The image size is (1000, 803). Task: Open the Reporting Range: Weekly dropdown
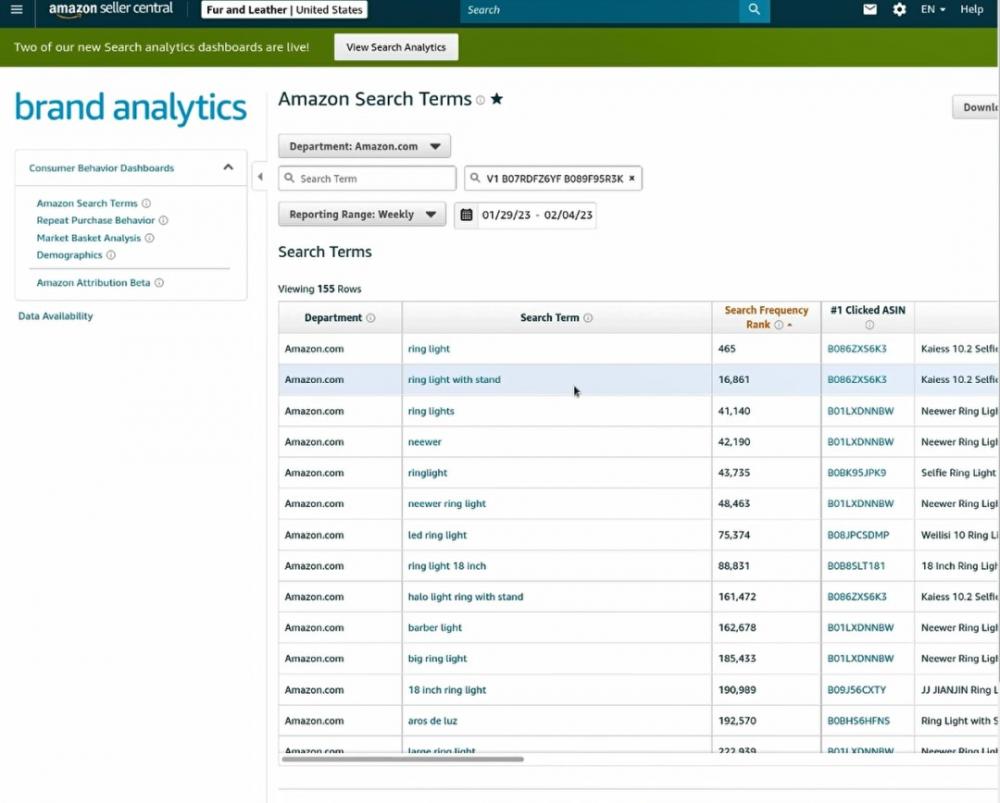(x=362, y=214)
